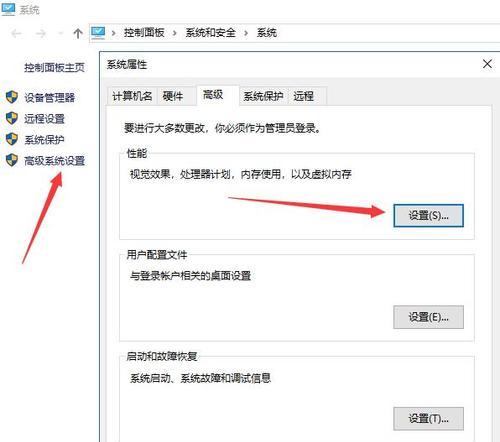500x442 pixels.
Task: Open user profiles 设置(E)... button
Action: pos(428,317)
